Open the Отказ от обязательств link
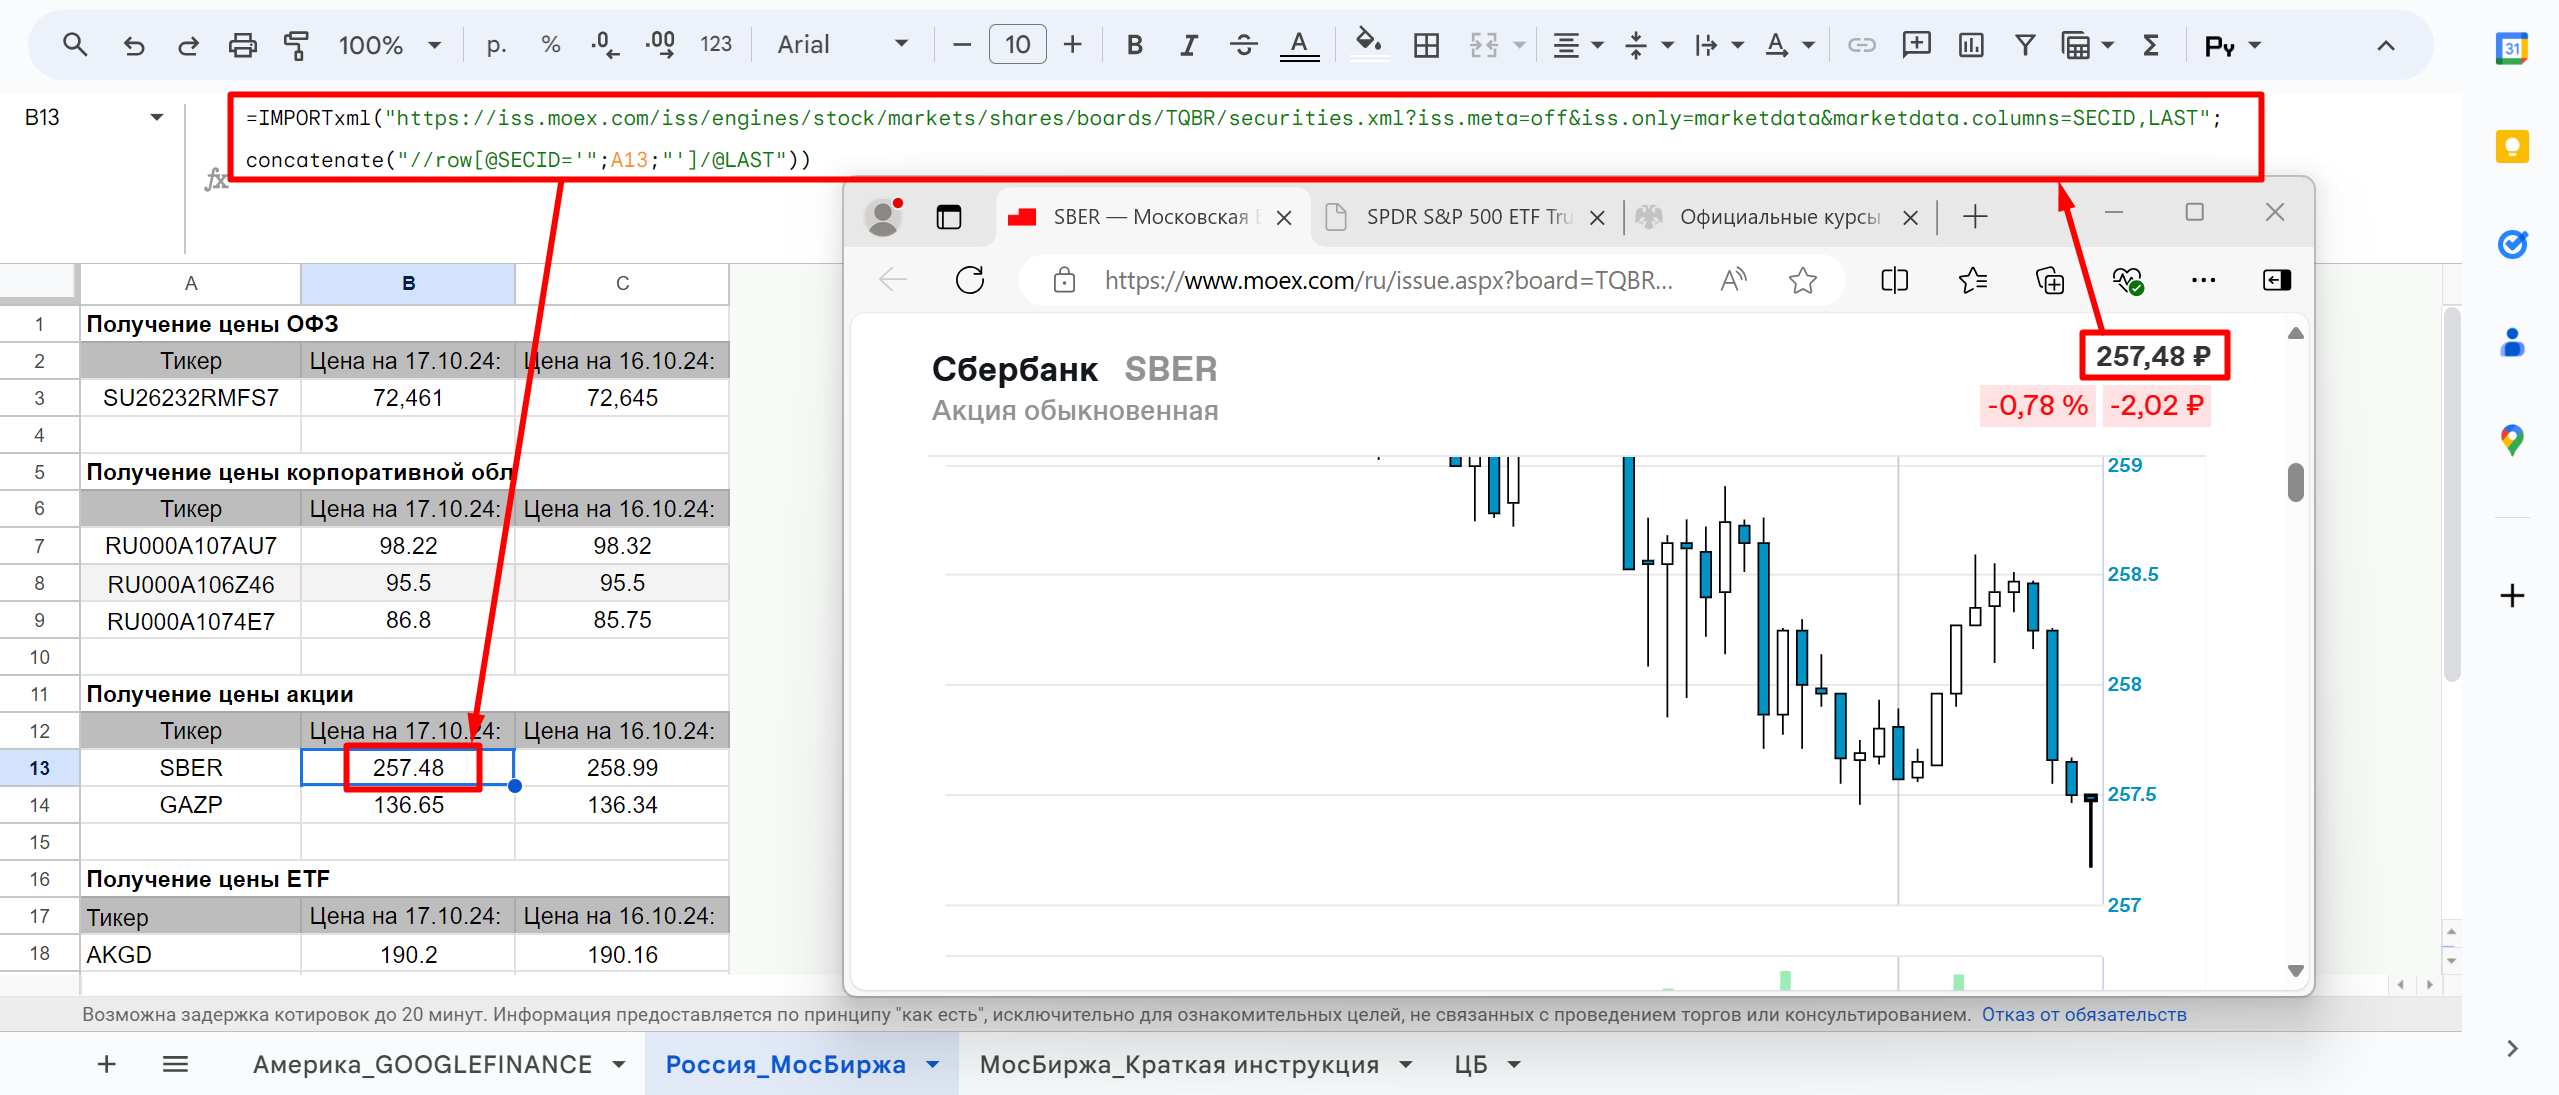Screen dimensions: 2559x1095 [x=2084, y=1014]
